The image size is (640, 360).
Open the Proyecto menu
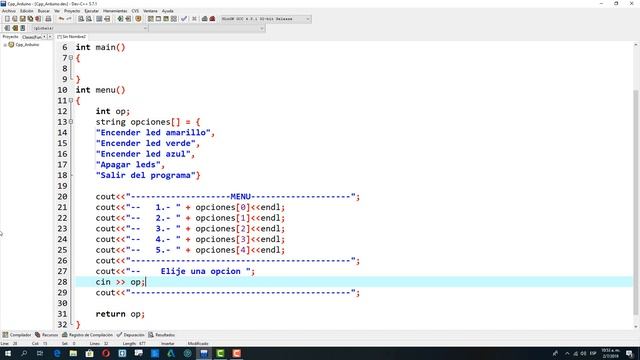tap(72, 11)
